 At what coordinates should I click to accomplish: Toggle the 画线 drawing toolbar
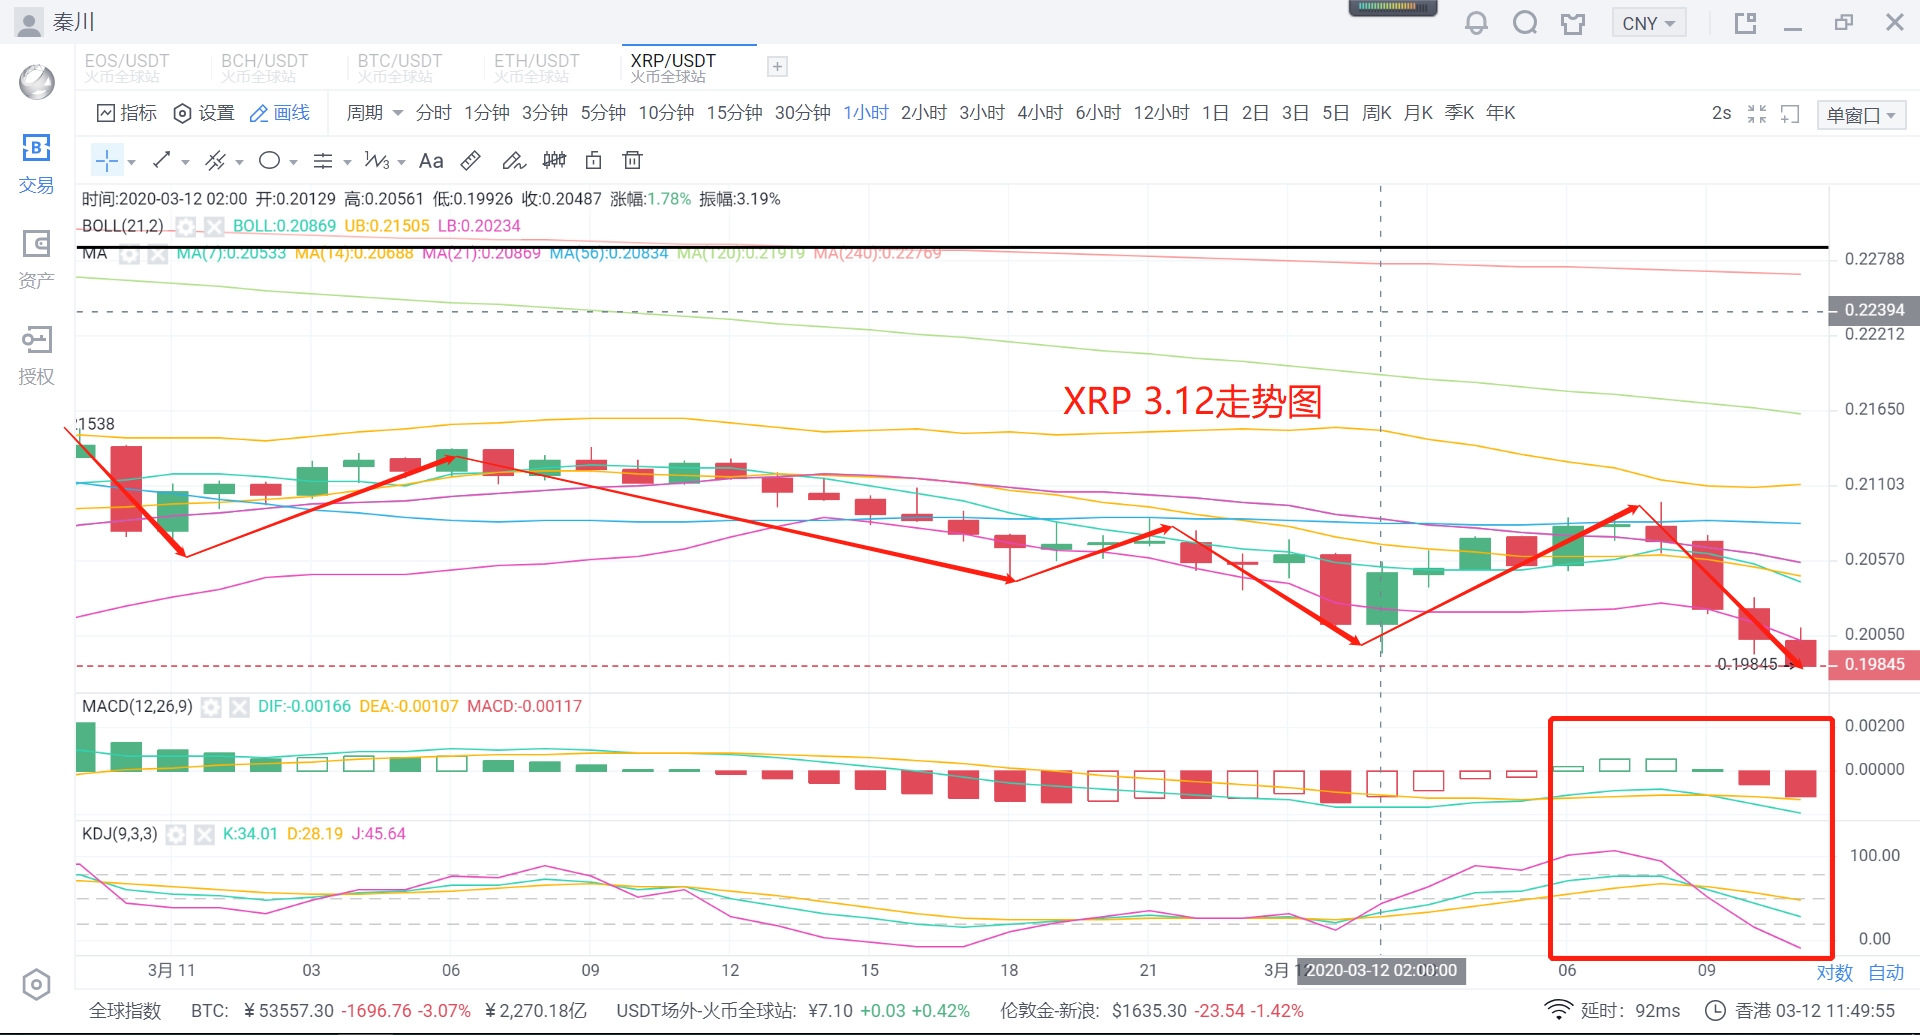(279, 113)
